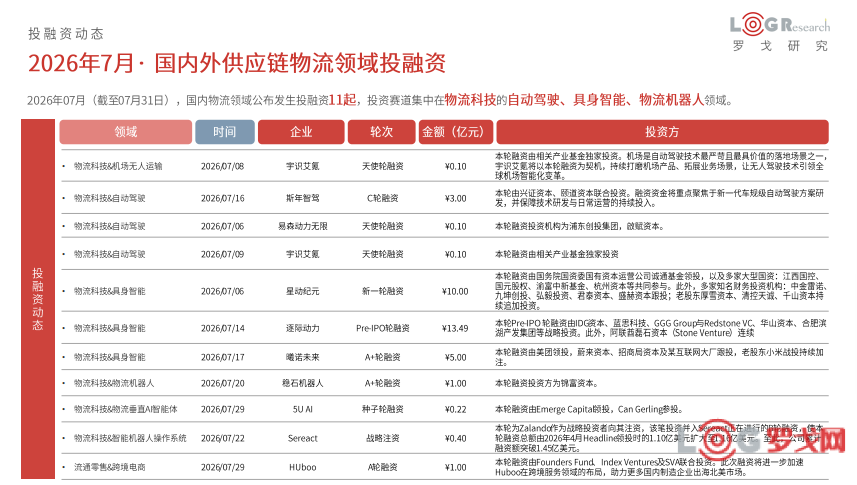Click the A轮融资 cell in HUboo row
Viewport: 857px width, 485px height.
[x=383, y=468]
